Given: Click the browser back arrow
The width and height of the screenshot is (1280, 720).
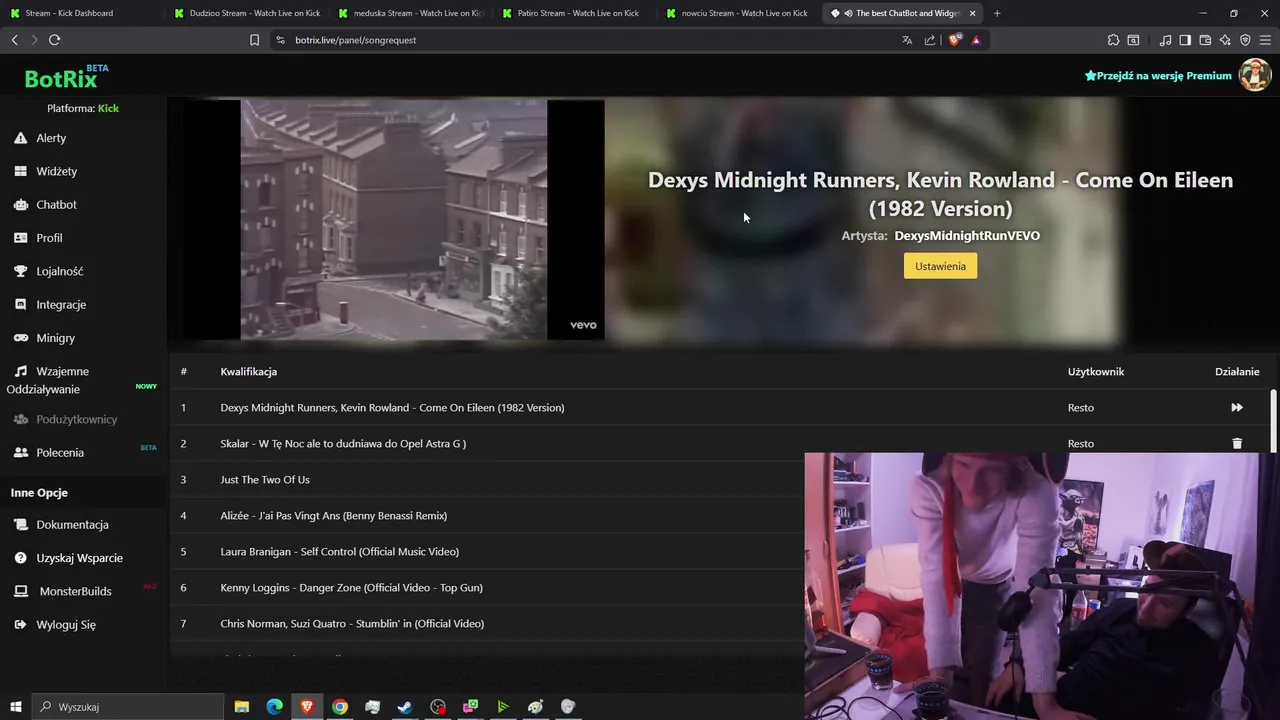Looking at the screenshot, I should coord(14,40).
